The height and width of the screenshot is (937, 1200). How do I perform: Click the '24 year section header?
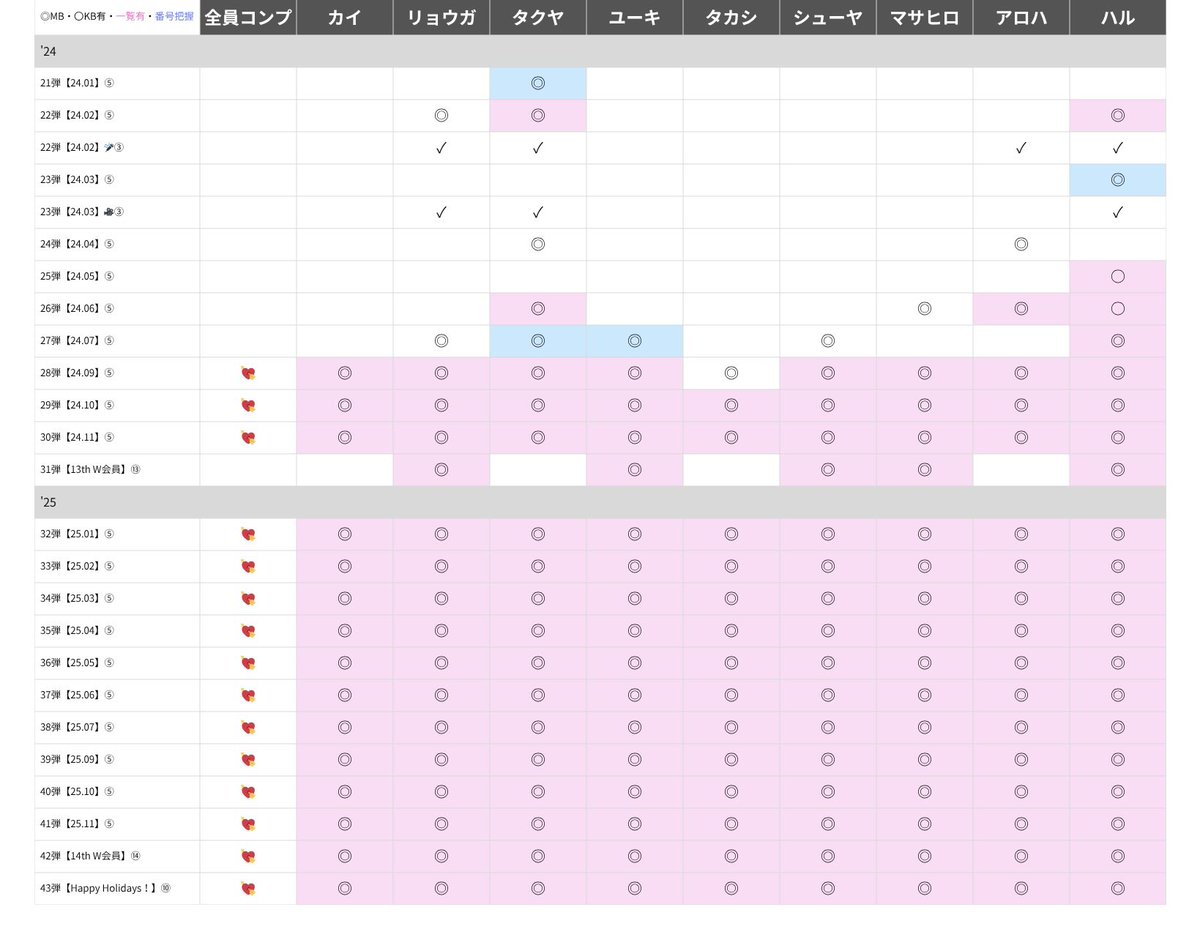coord(600,51)
